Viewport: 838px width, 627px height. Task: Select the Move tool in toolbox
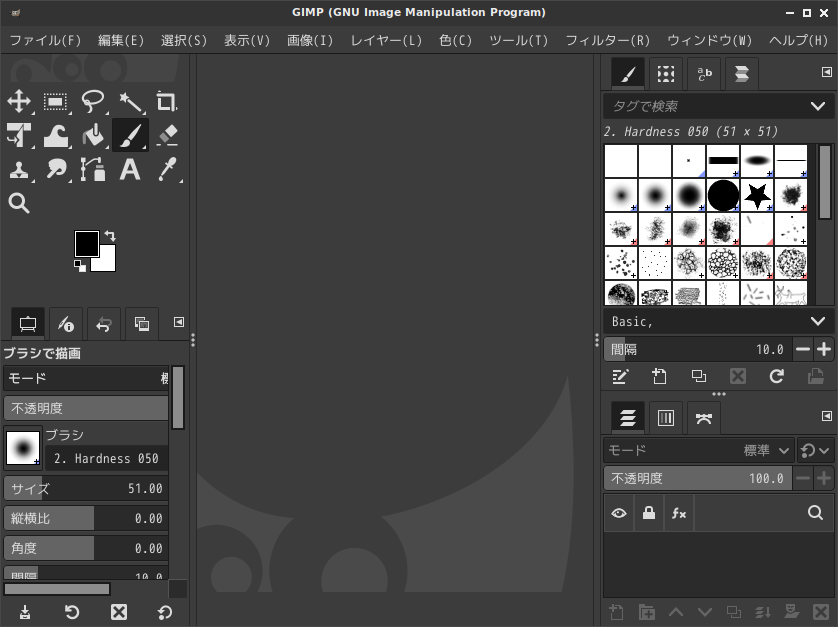click(x=19, y=101)
